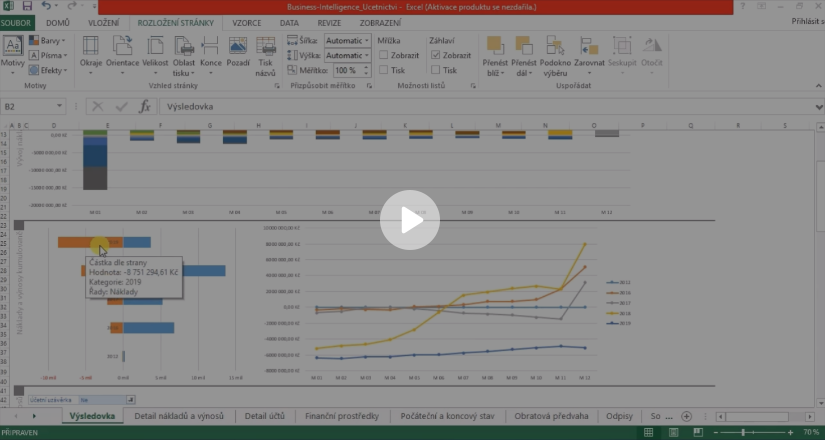Screen dimensions: 825x440
Task: Switch to Page Break Preview in status bar
Action: coord(698,433)
